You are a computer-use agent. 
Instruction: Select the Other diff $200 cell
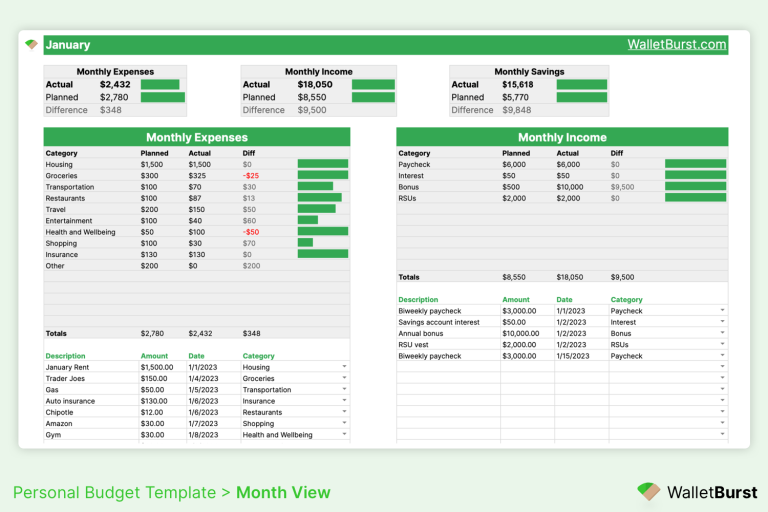[251, 266]
